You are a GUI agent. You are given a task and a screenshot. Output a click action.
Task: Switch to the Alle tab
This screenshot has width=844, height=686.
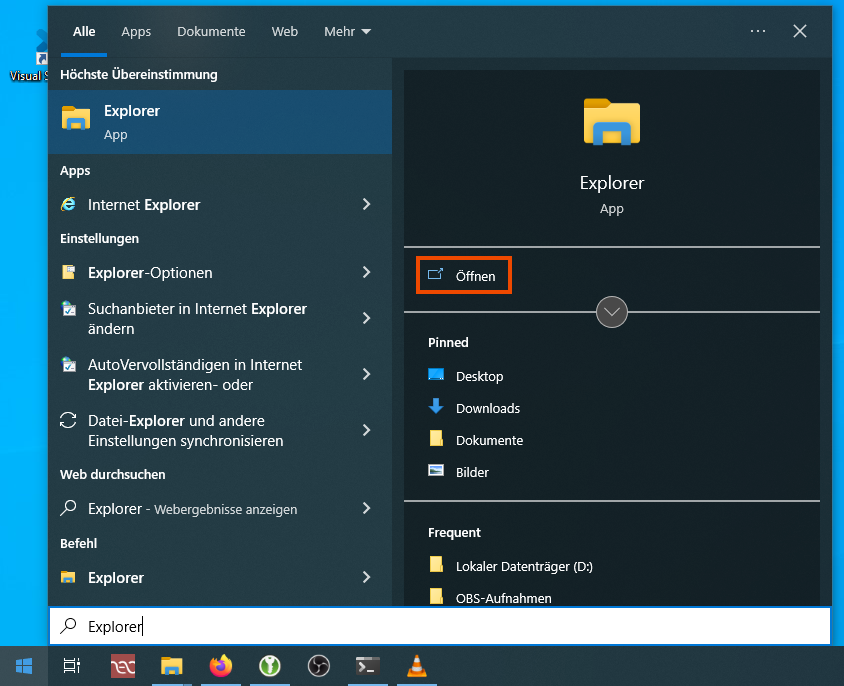coord(84,32)
